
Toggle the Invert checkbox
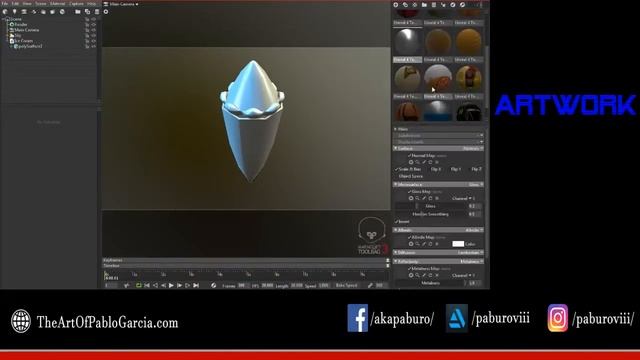(x=397, y=222)
